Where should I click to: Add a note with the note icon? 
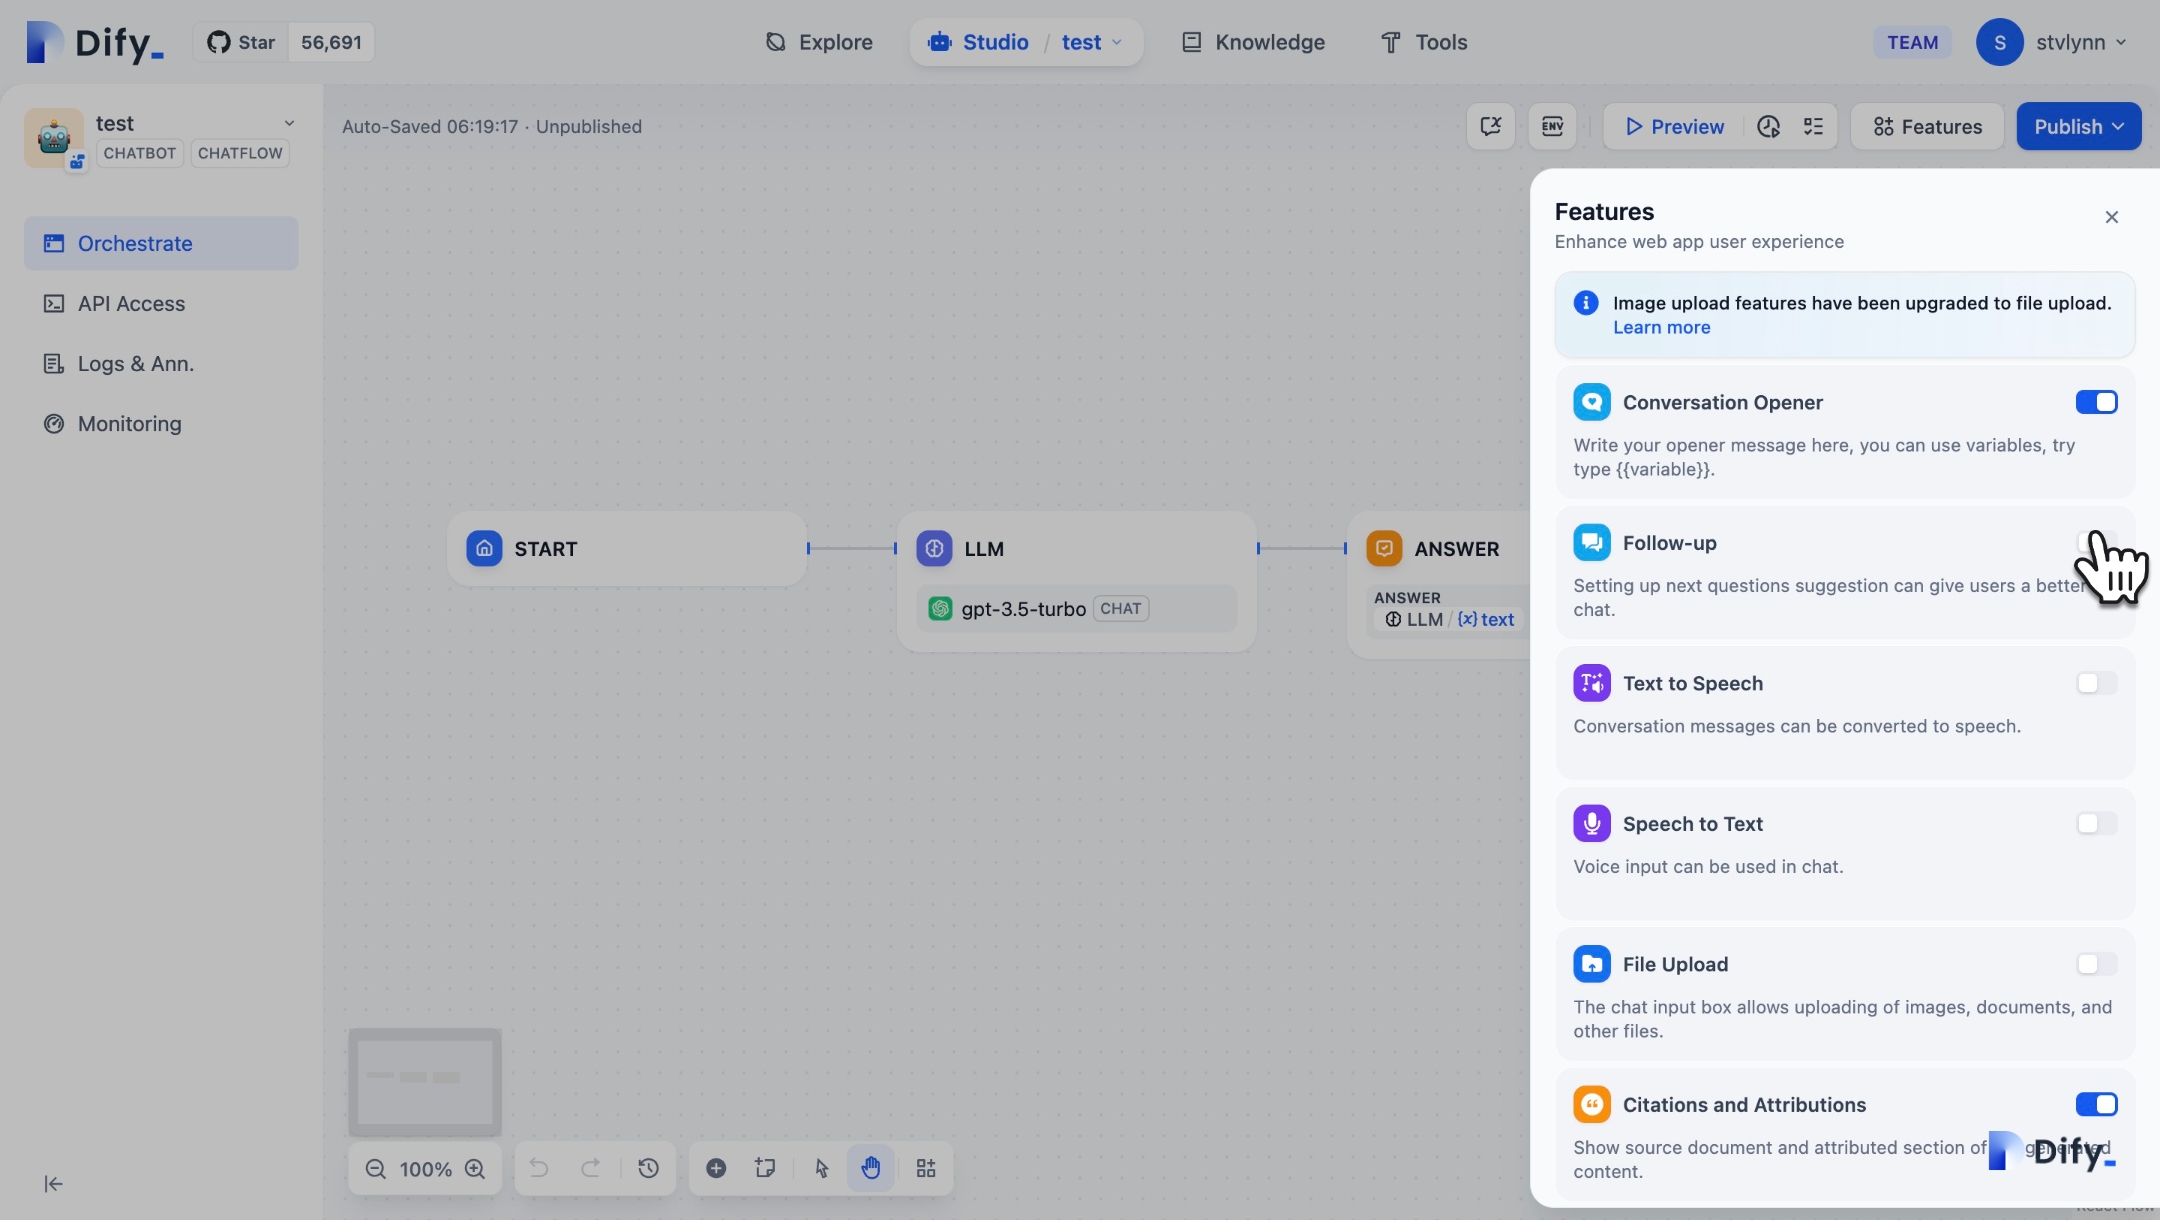[766, 1168]
